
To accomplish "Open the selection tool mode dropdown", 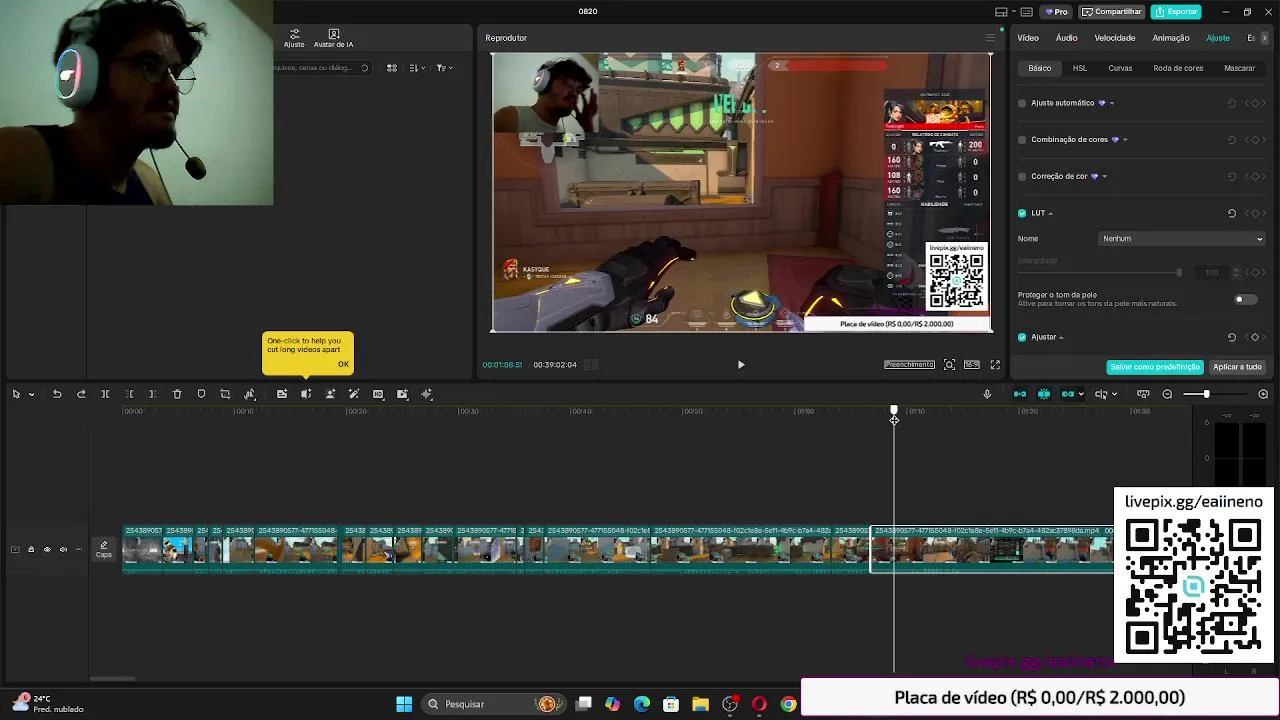I will click(x=31, y=394).
